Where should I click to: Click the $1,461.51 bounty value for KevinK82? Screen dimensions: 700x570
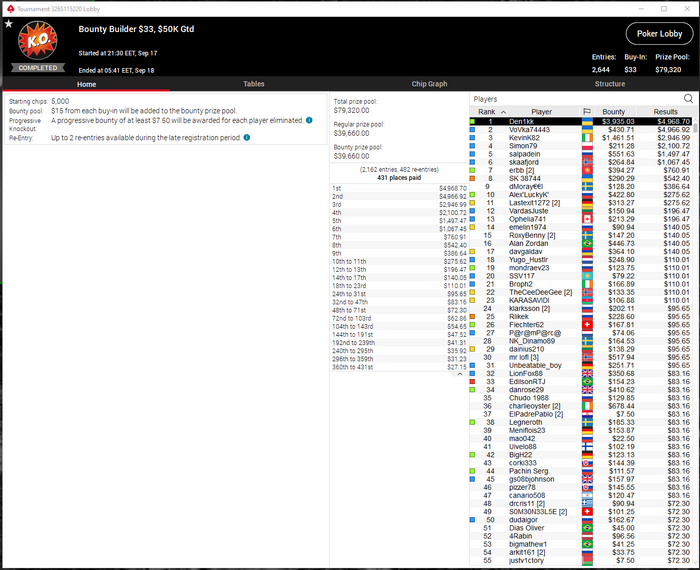pos(618,137)
